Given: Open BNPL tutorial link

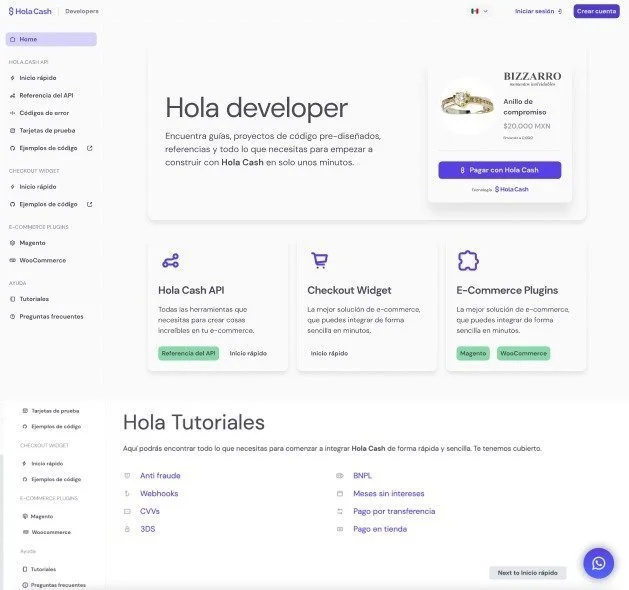Looking at the screenshot, I should click(x=362, y=476).
